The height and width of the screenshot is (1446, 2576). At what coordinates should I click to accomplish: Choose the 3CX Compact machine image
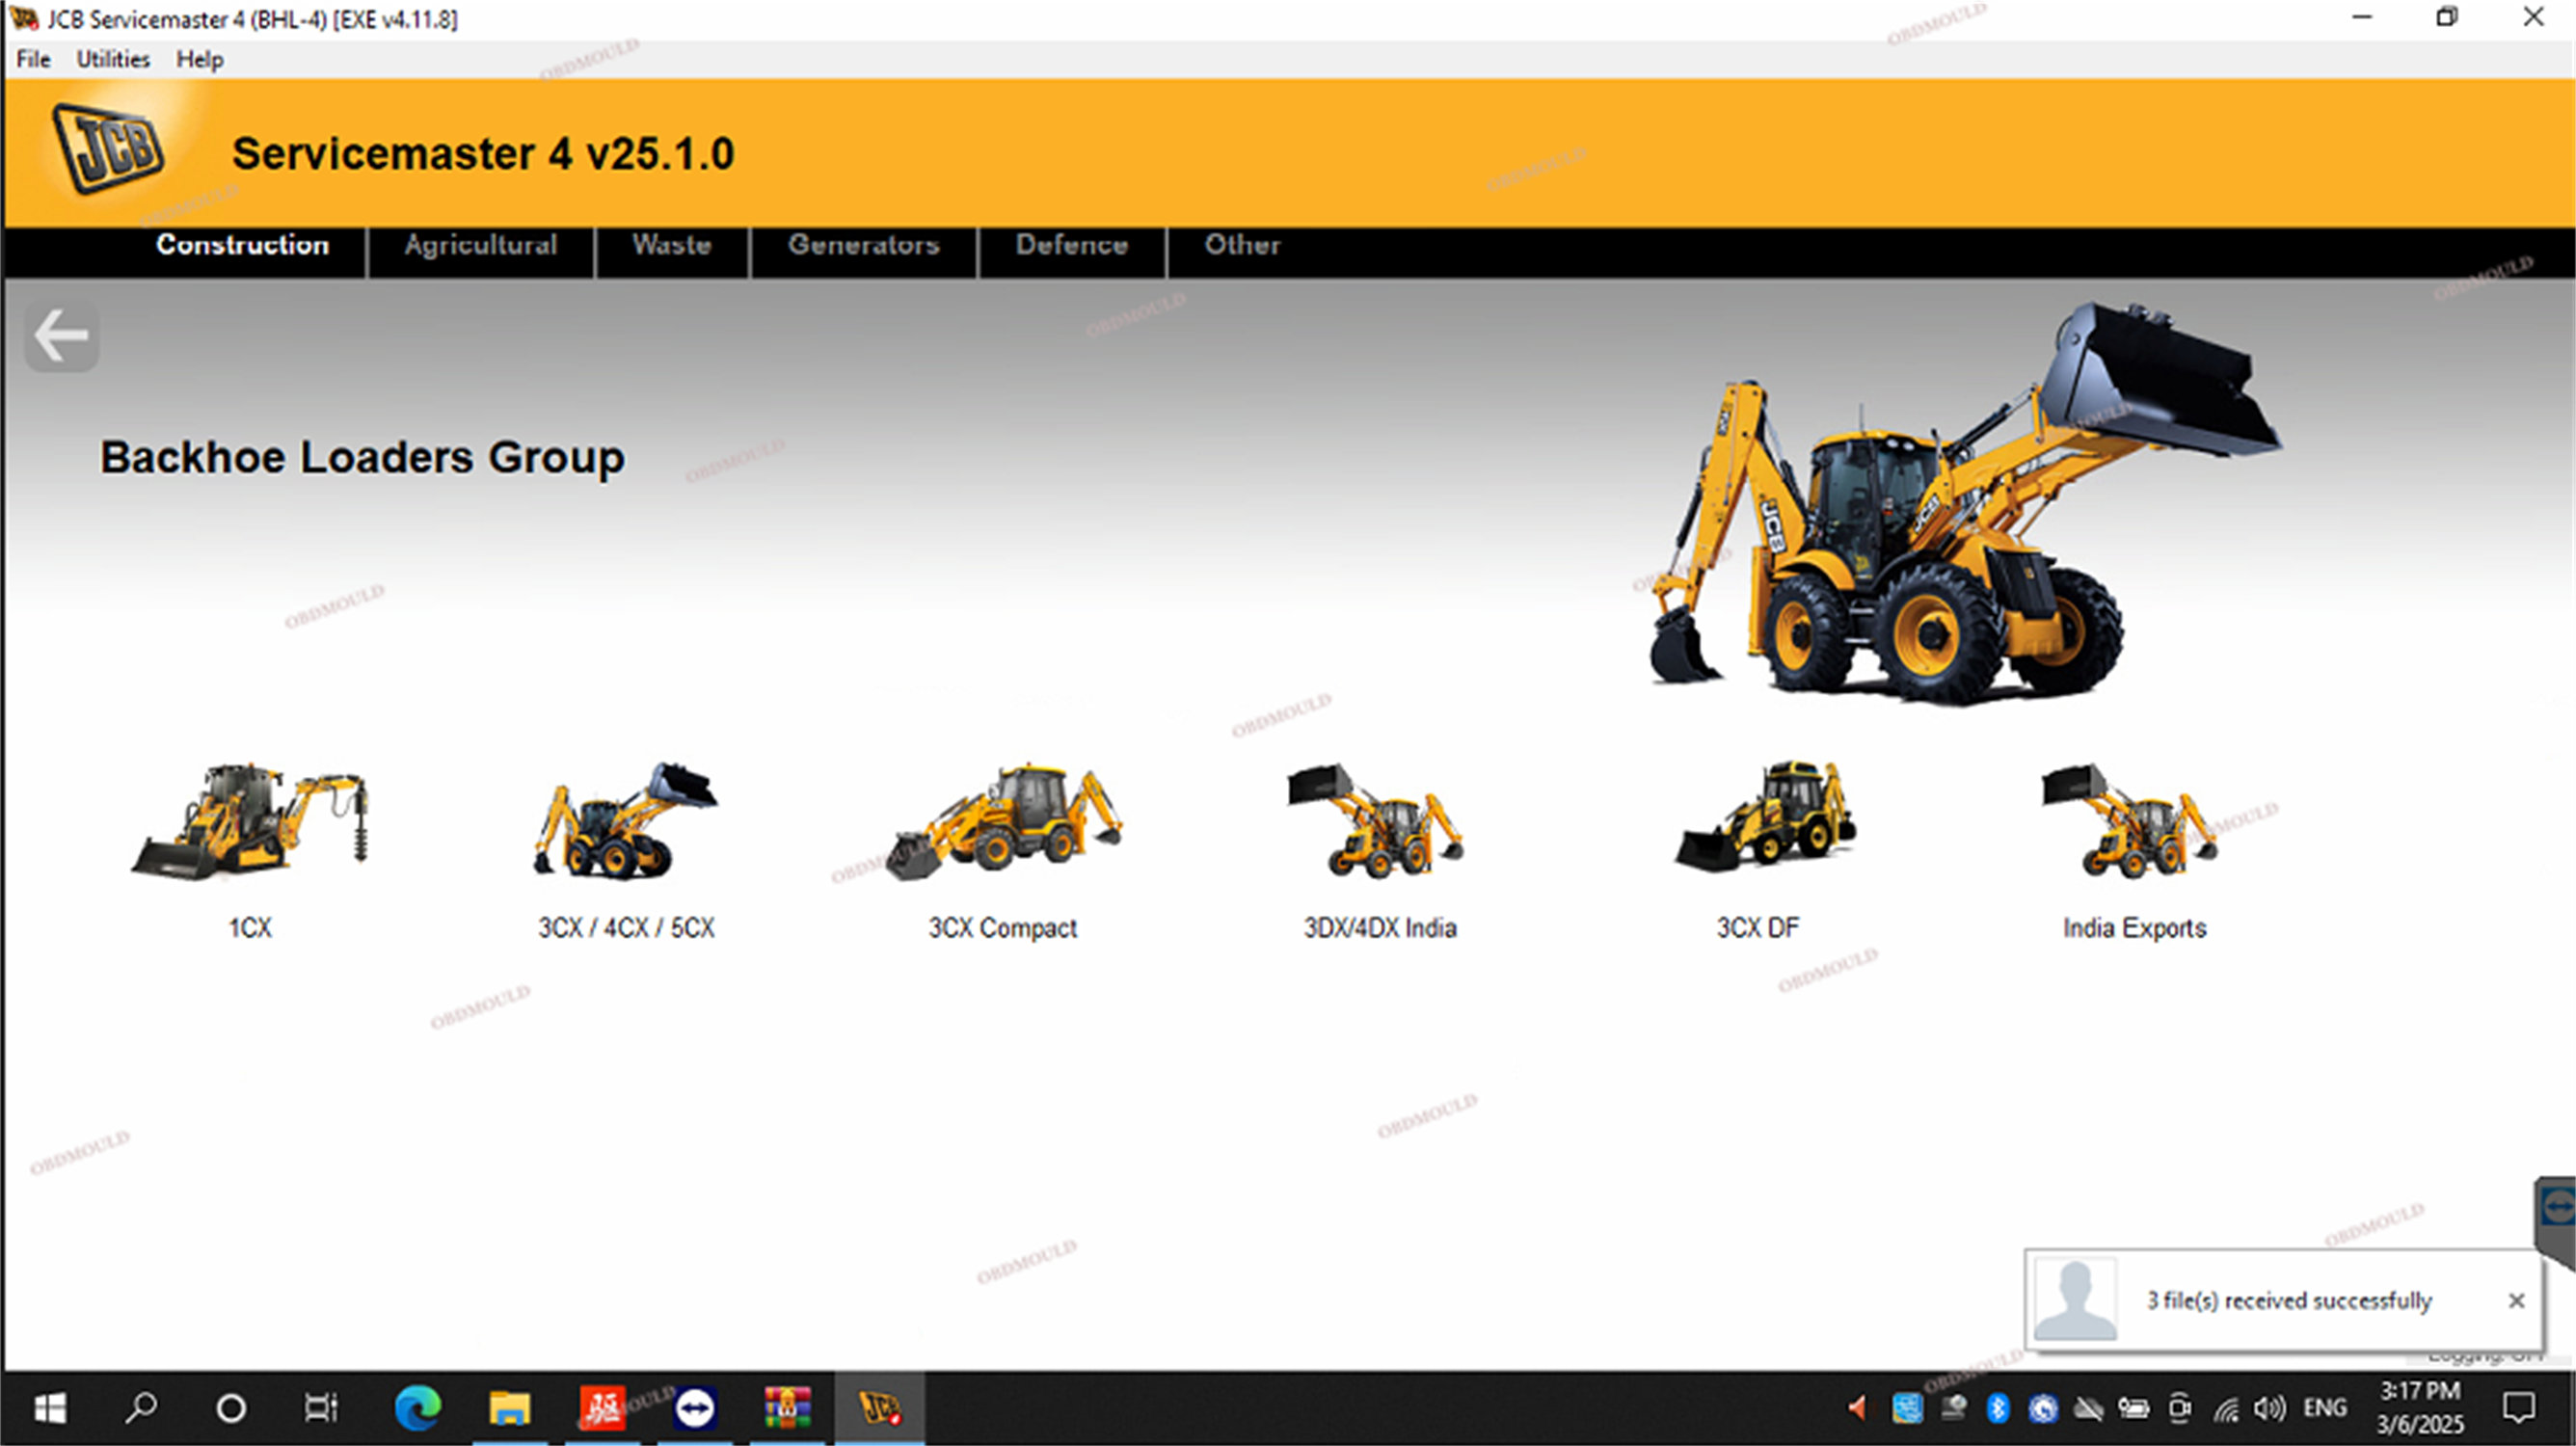(1003, 822)
